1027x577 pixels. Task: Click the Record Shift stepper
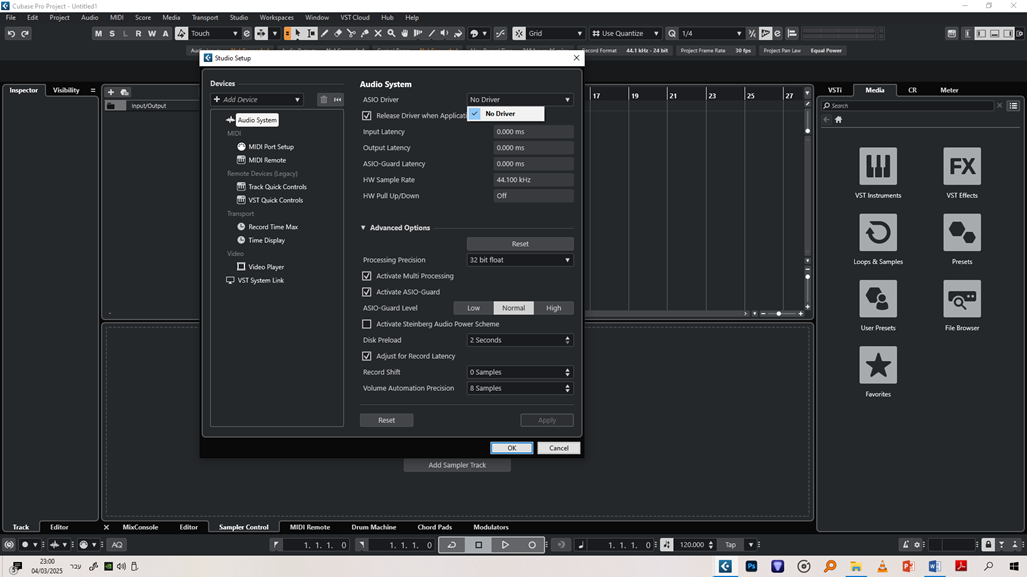[x=567, y=372]
